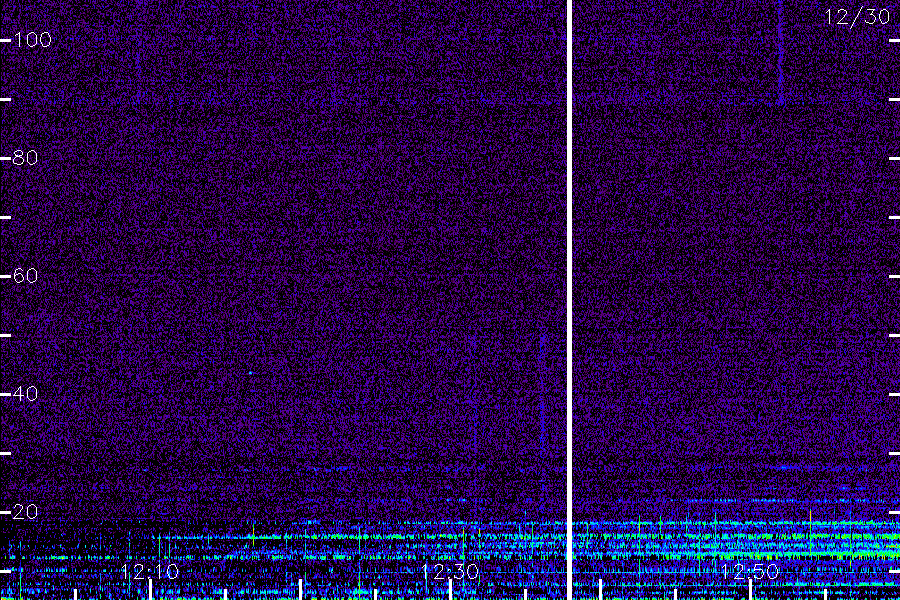Click the 12:30 time label
Image resolution: width=900 pixels, height=600 pixels.
(x=450, y=571)
